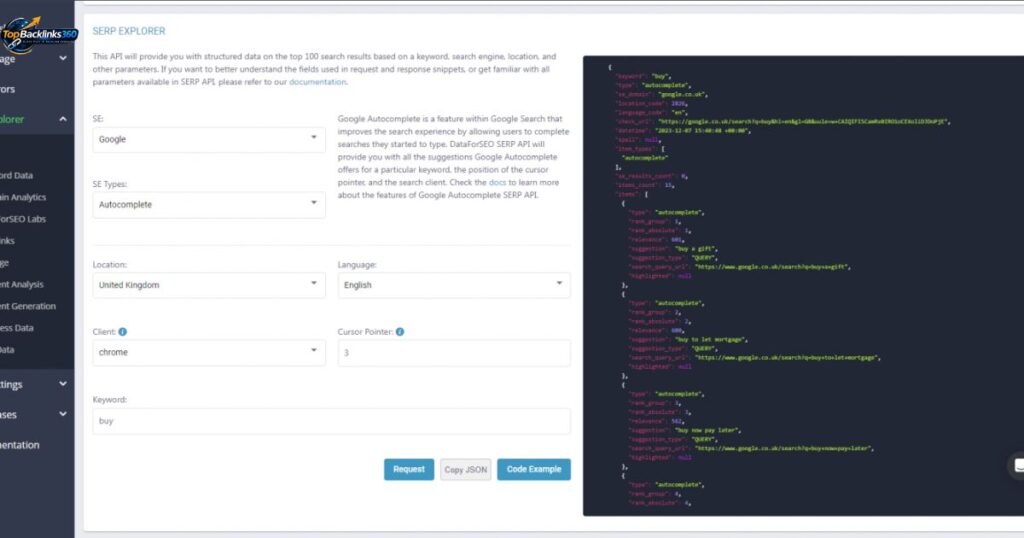Viewport: 1024px width, 538px height.
Task: Click the Copy JSON button
Action: 466,469
